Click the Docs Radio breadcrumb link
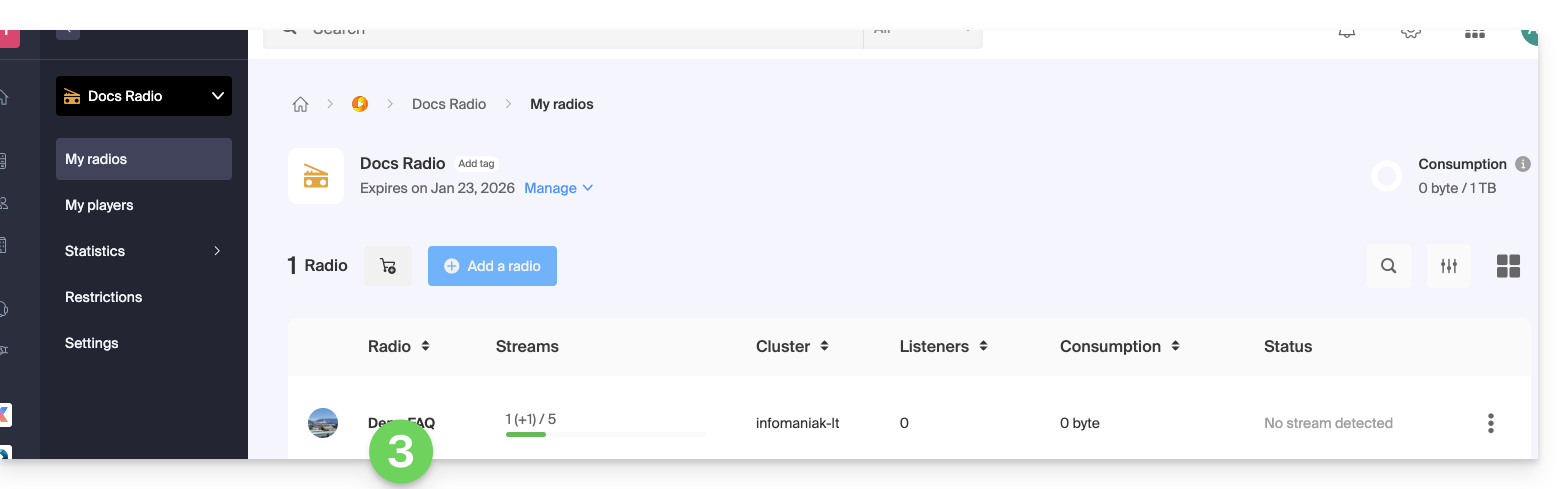Image resolution: width=1568 pixels, height=489 pixels. point(449,104)
